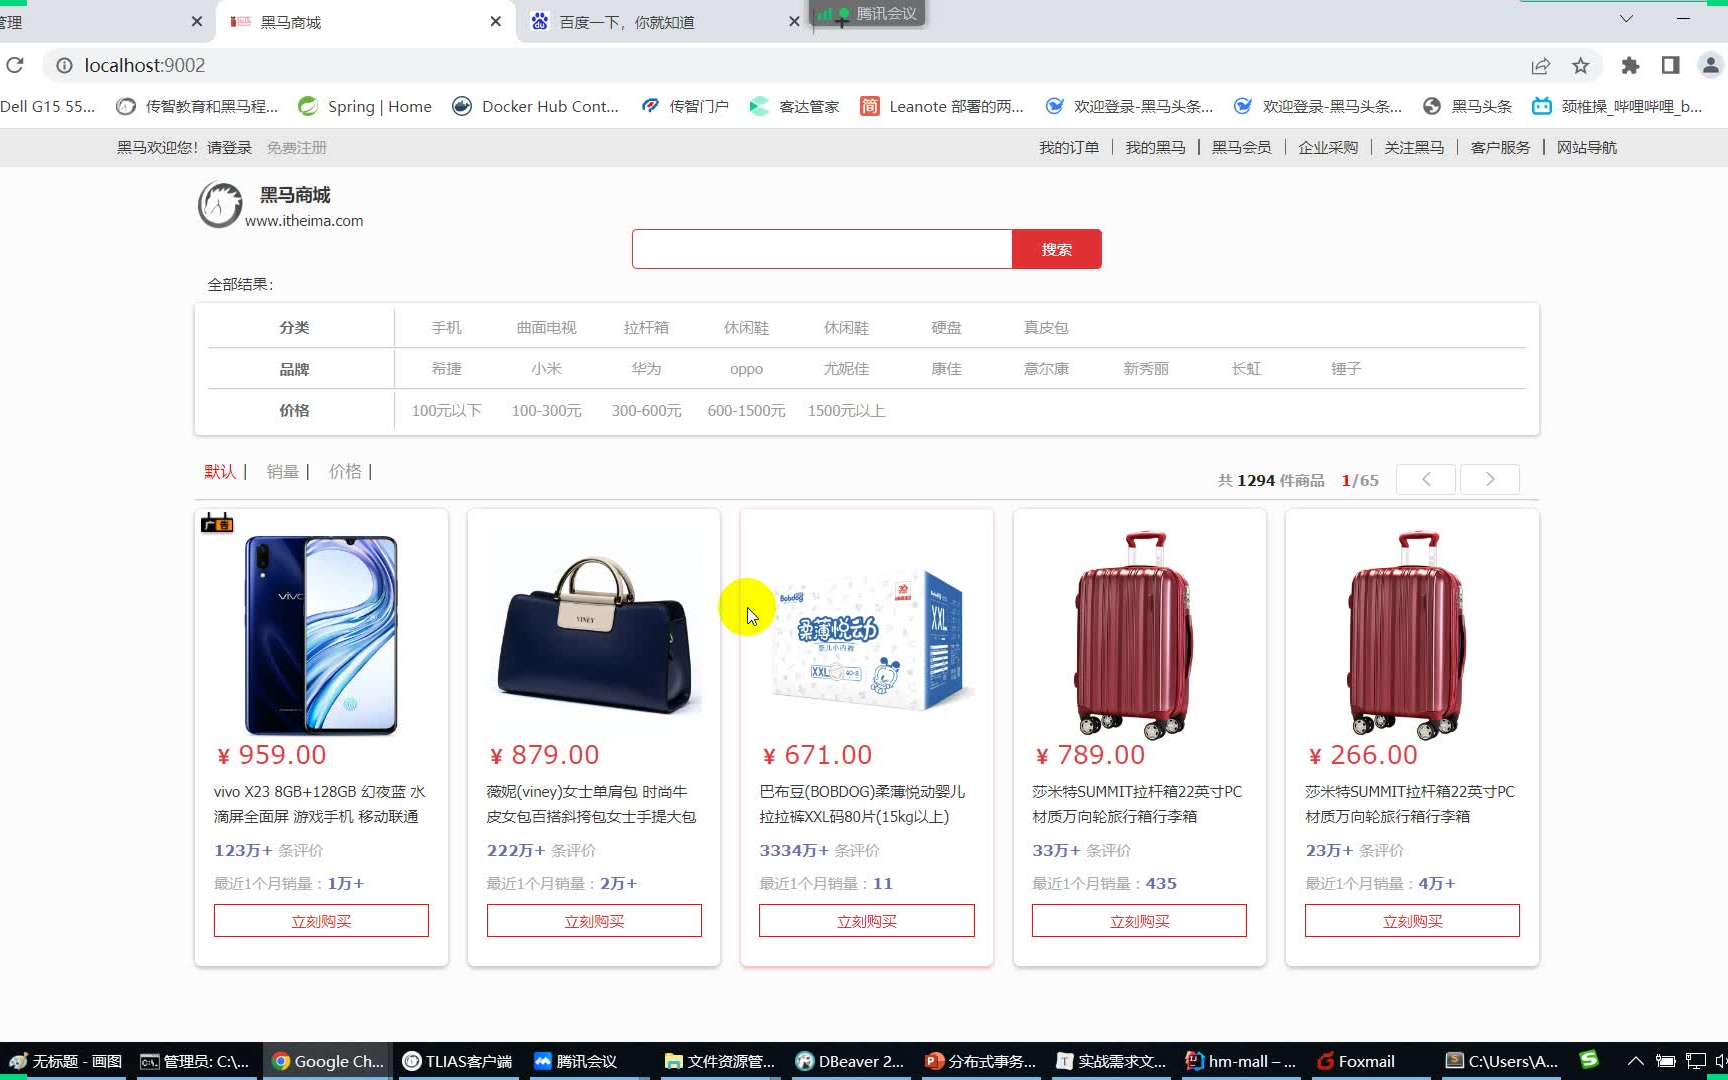This screenshot has height=1080, width=1728.
Task: View site information icon in address bar
Action: coord(64,65)
